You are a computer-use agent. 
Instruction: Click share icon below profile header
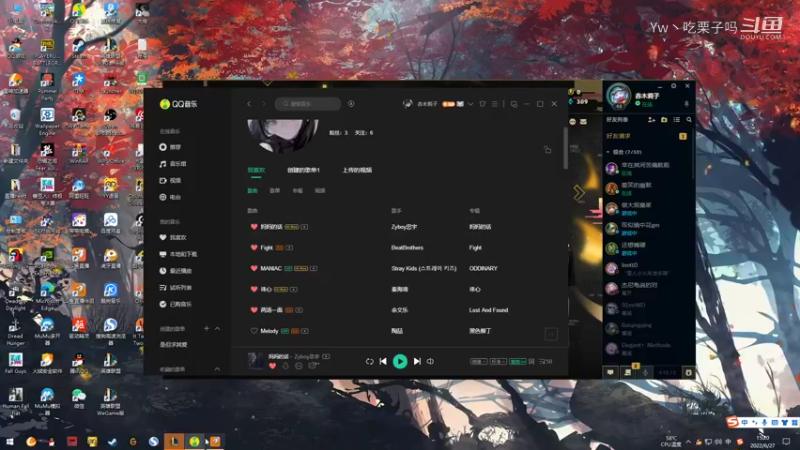pyautogui.click(x=547, y=149)
